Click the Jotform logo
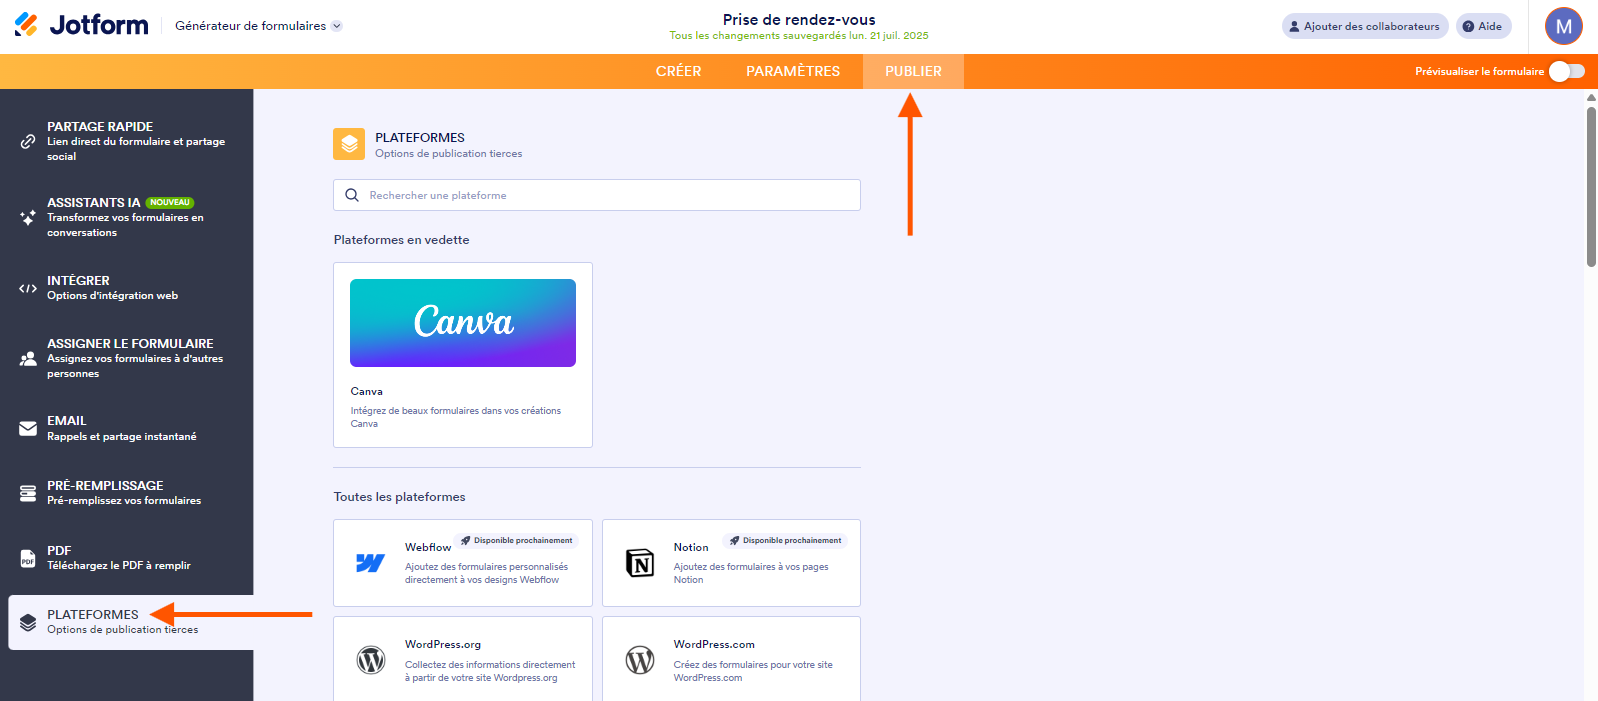 coord(81,25)
